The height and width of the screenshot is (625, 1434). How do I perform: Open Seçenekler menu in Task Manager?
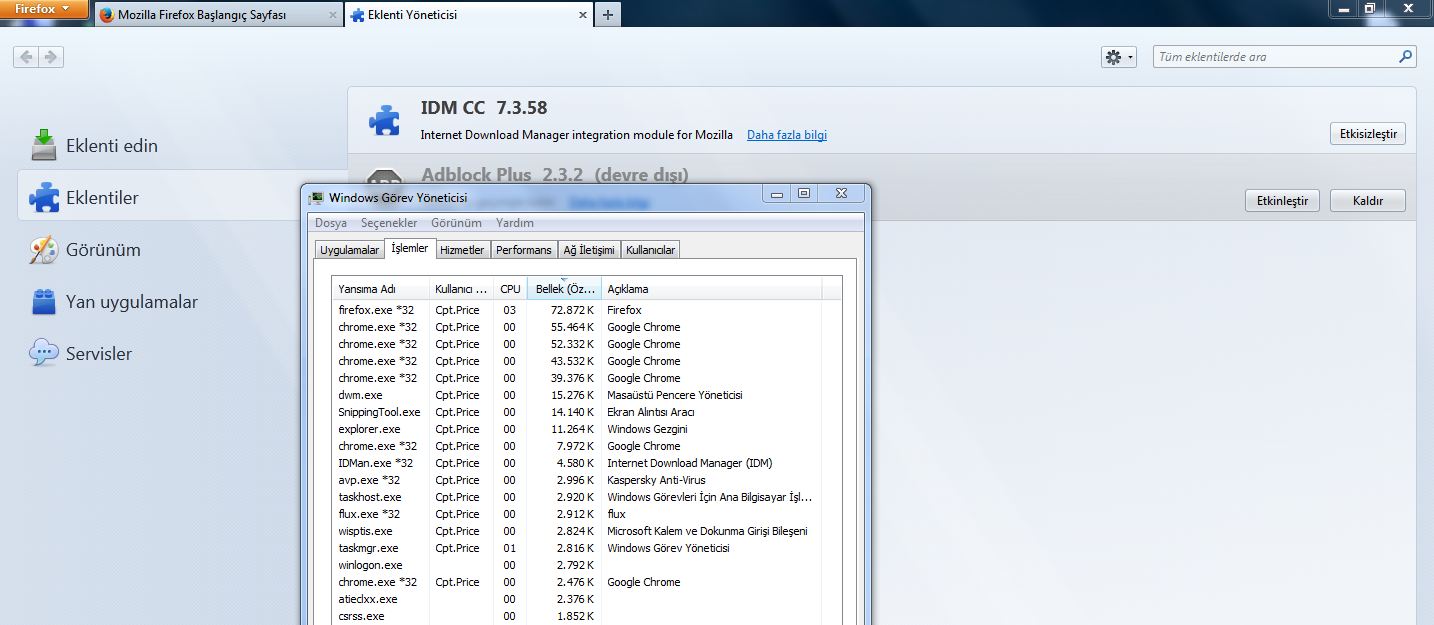(389, 223)
